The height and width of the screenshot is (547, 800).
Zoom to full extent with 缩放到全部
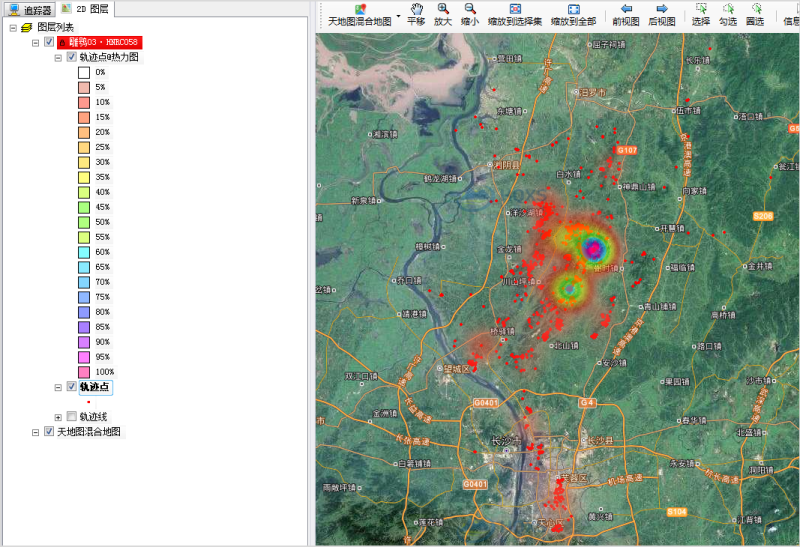573,14
